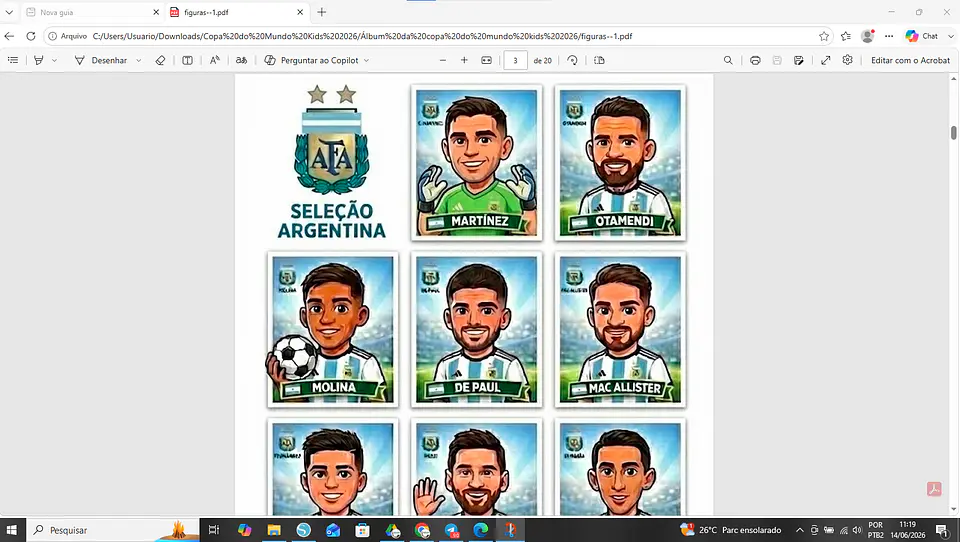Click the address bar URL

point(362,36)
